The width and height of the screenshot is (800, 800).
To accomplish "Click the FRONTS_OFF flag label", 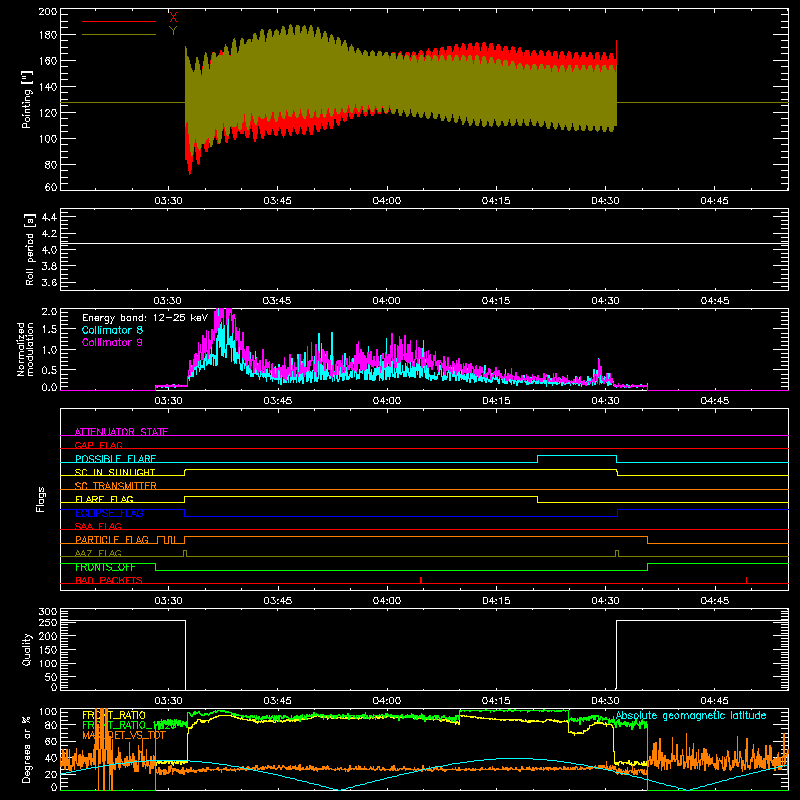I will point(105,567).
